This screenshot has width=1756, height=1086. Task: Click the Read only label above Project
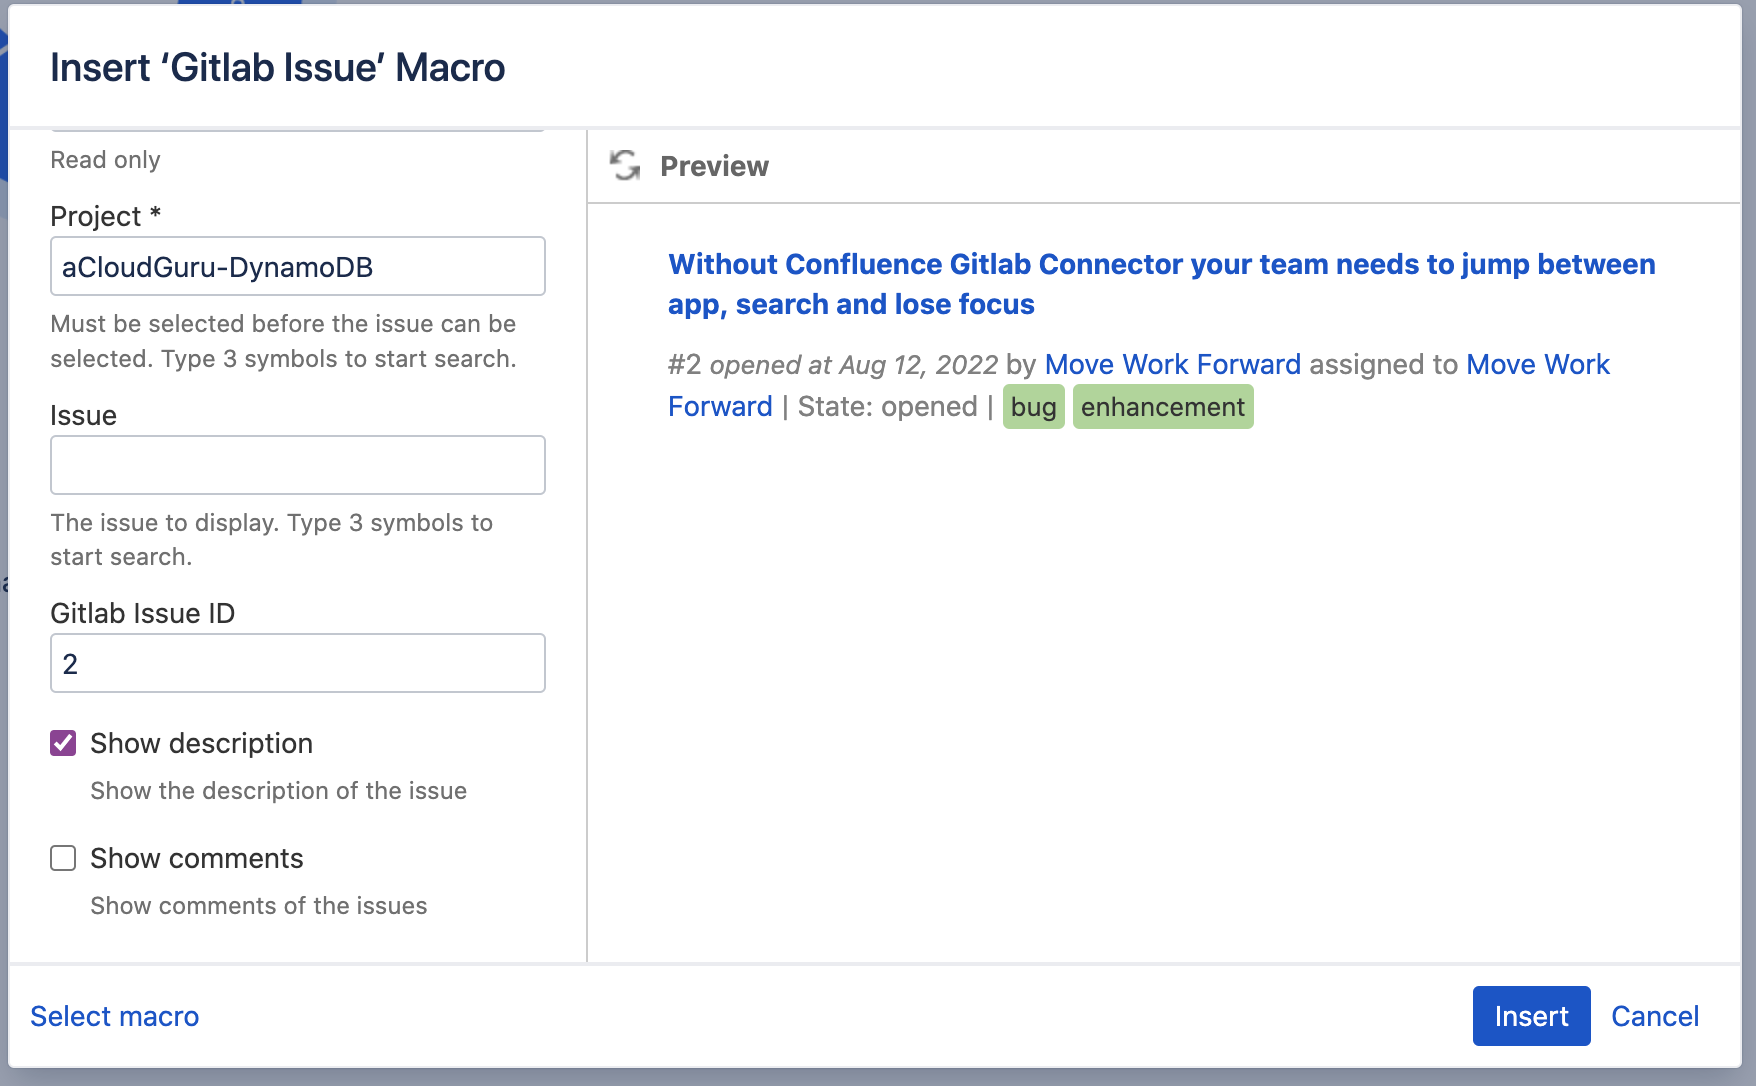pyautogui.click(x=105, y=159)
